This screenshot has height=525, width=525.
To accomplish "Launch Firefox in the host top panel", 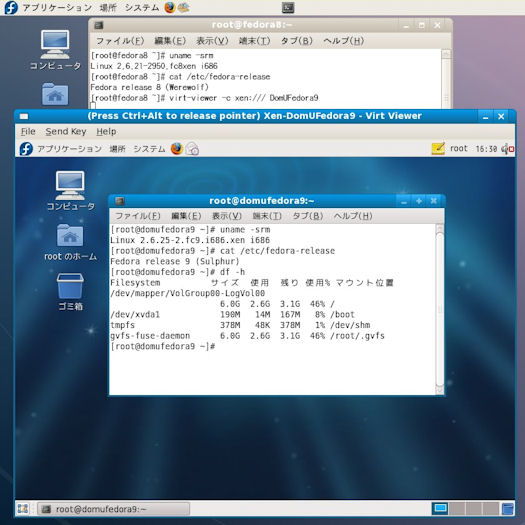I will coord(170,7).
